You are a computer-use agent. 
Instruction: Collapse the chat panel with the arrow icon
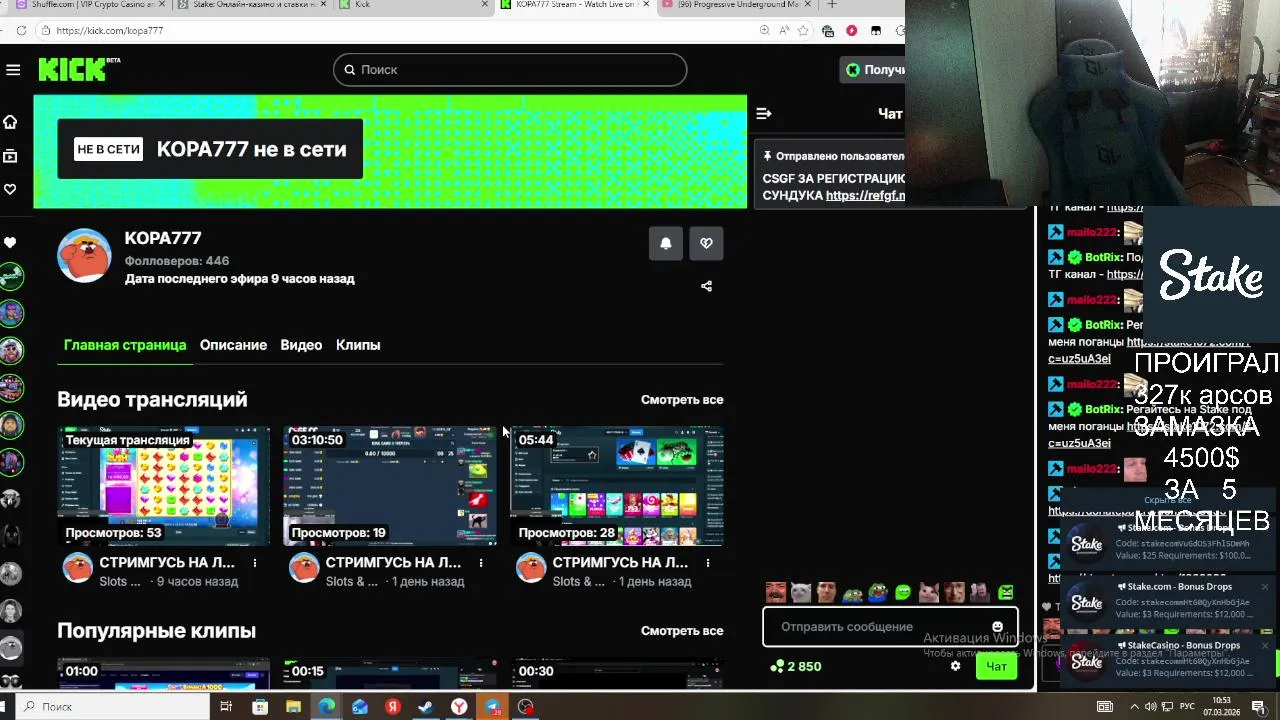tap(764, 114)
